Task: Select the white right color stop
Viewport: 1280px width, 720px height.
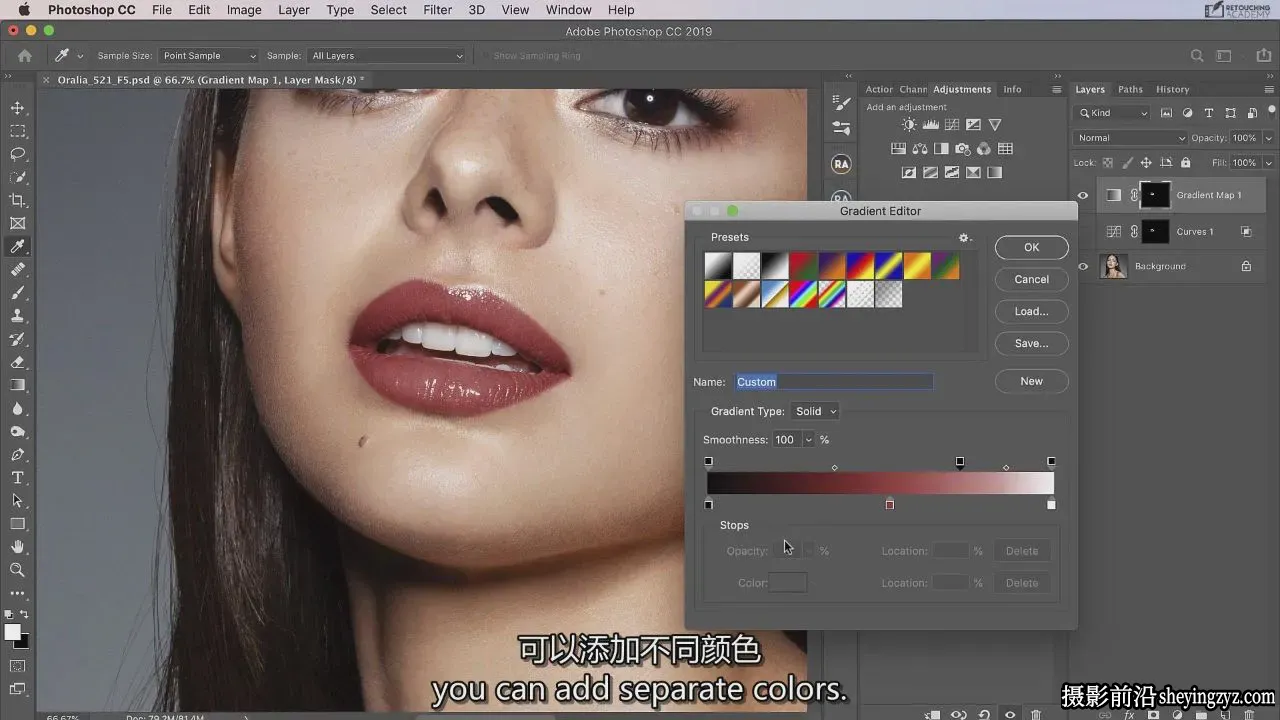Action: pyautogui.click(x=1051, y=504)
